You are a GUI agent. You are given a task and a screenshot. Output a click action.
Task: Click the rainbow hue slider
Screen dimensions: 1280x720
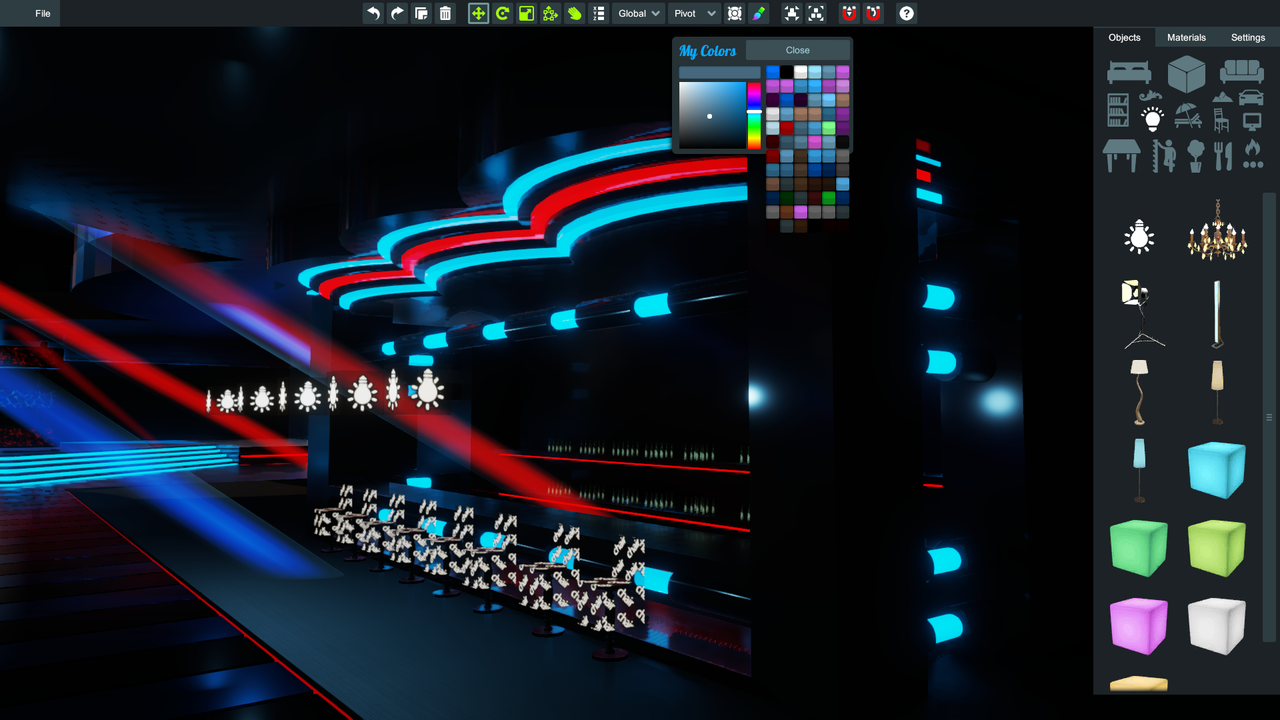click(754, 116)
